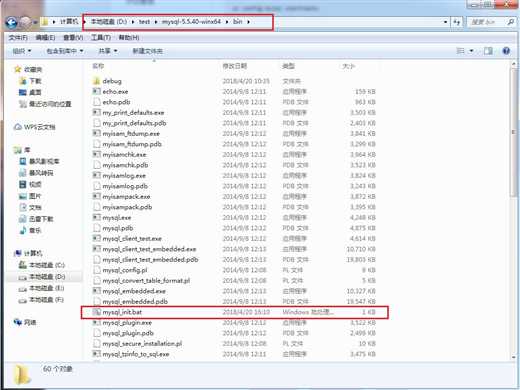Open the 工具(T) menu

[x=101, y=38]
